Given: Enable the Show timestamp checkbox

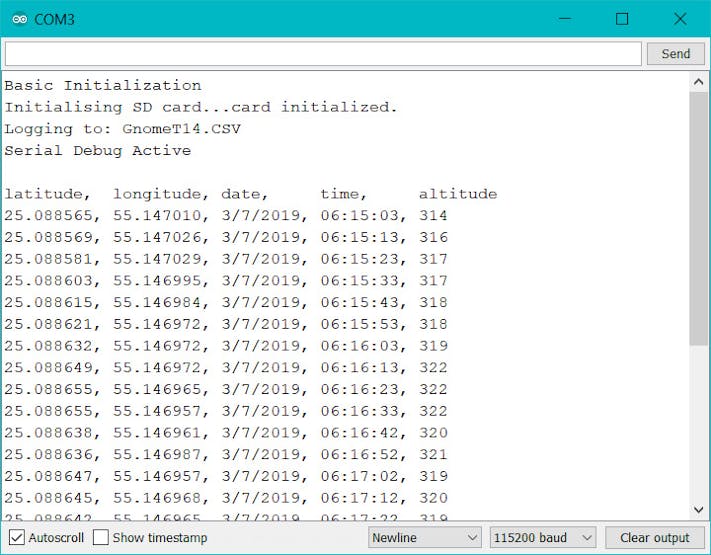Looking at the screenshot, I should [100, 537].
